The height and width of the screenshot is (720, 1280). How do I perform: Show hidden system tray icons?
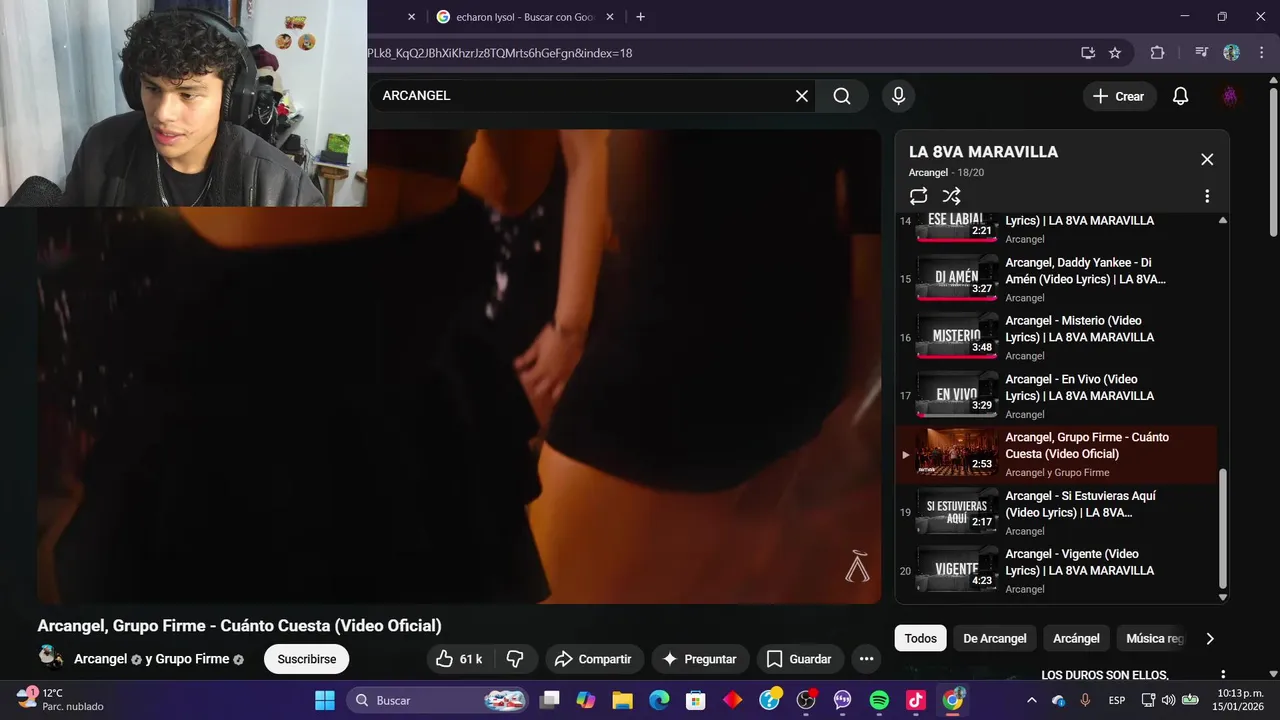click(x=1032, y=700)
